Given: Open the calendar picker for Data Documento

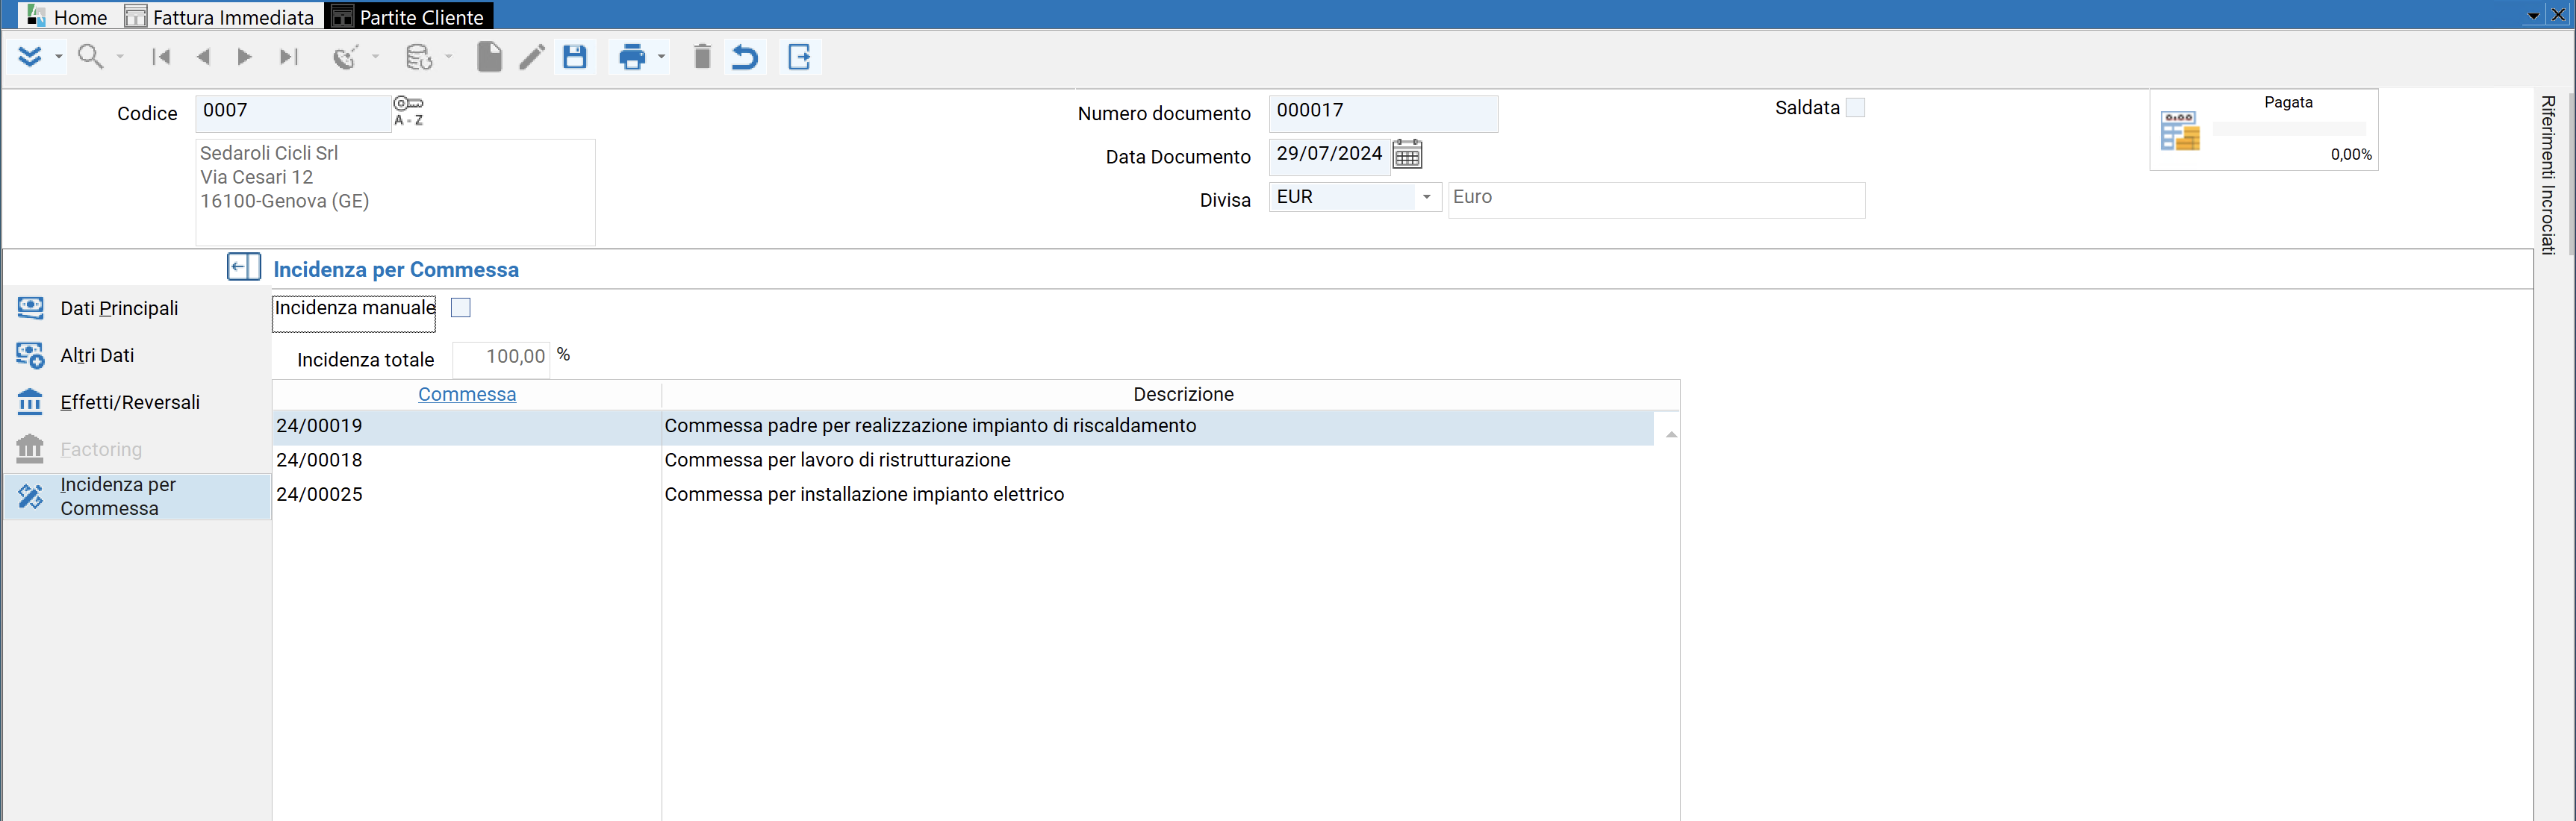Looking at the screenshot, I should pos(1407,154).
